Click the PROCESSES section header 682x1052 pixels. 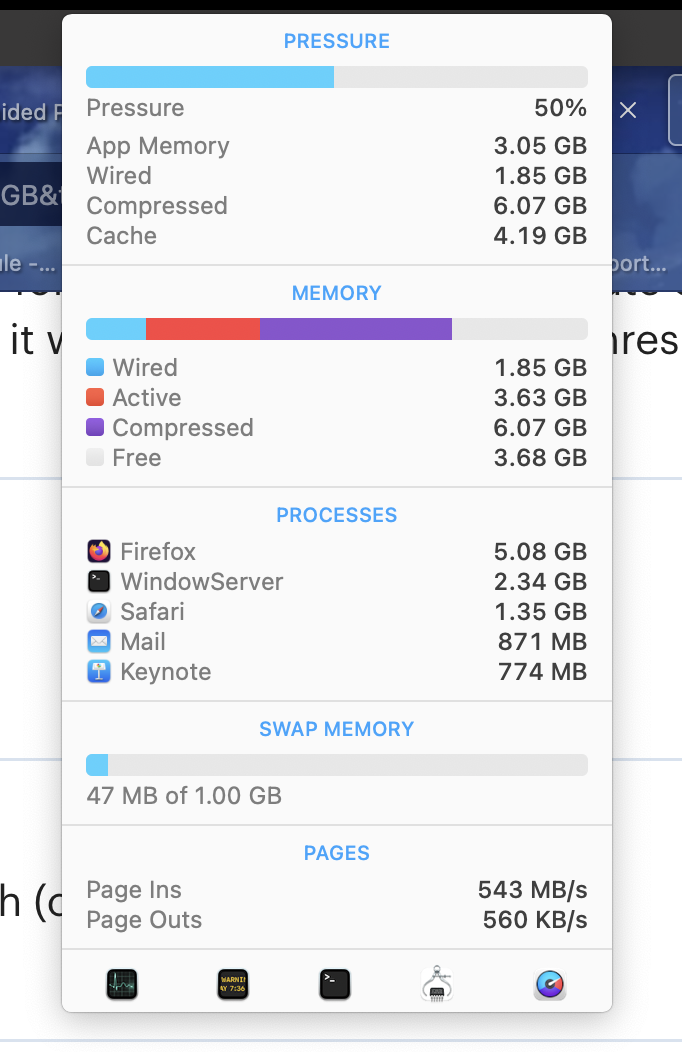336,515
